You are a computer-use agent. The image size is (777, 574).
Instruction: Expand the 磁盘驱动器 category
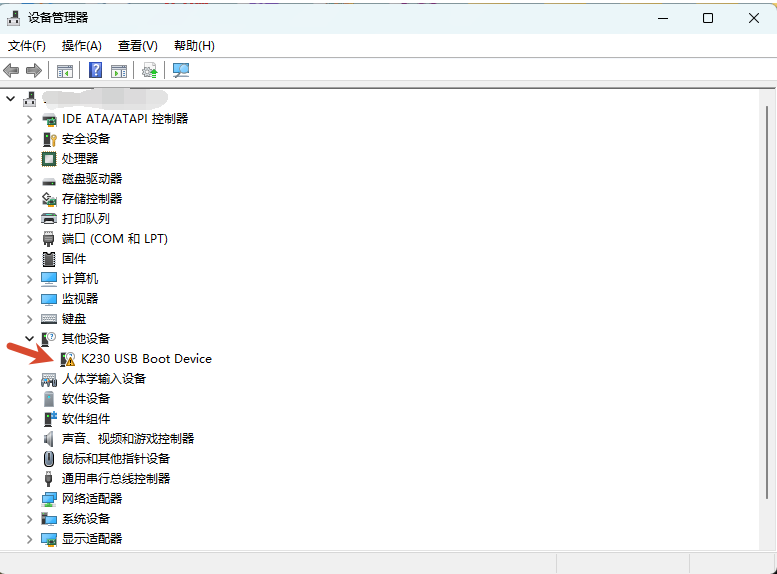tap(30, 179)
